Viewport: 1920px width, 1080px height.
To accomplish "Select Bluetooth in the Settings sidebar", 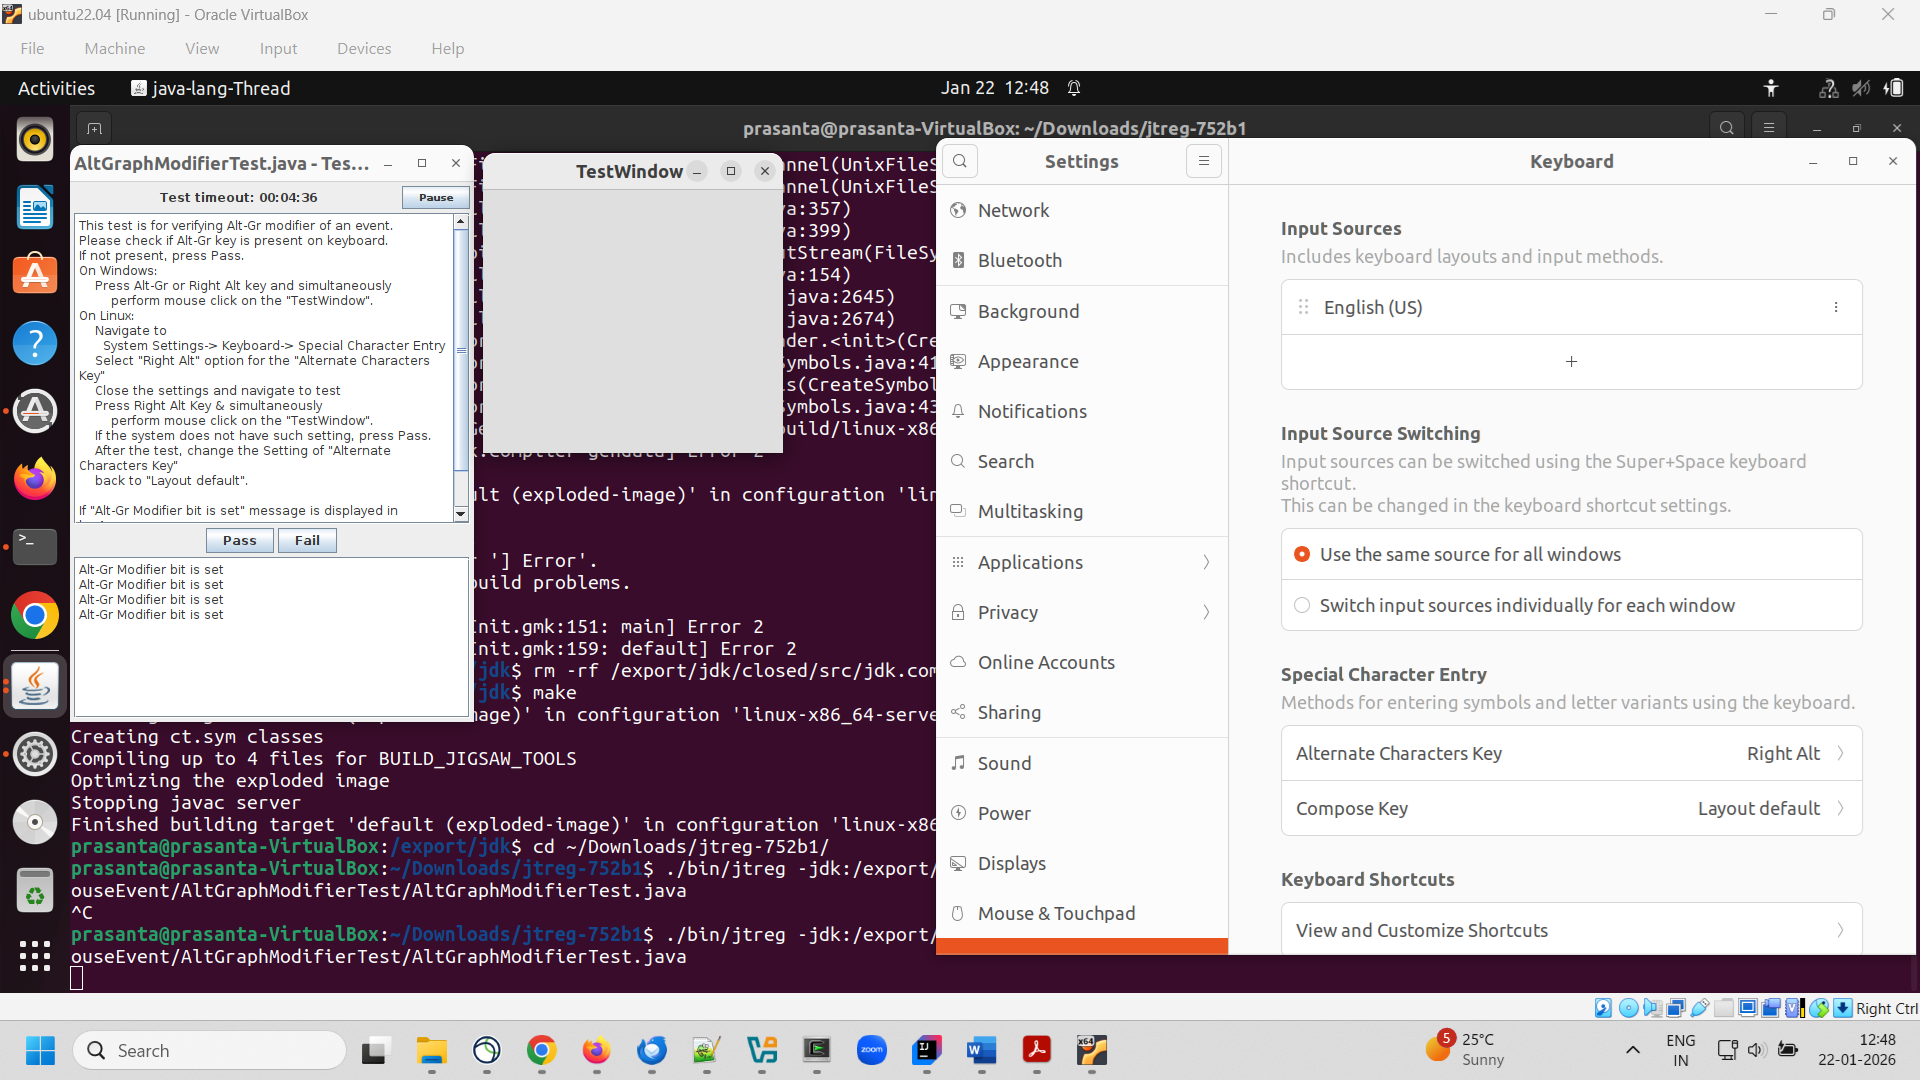I will click(x=1019, y=260).
